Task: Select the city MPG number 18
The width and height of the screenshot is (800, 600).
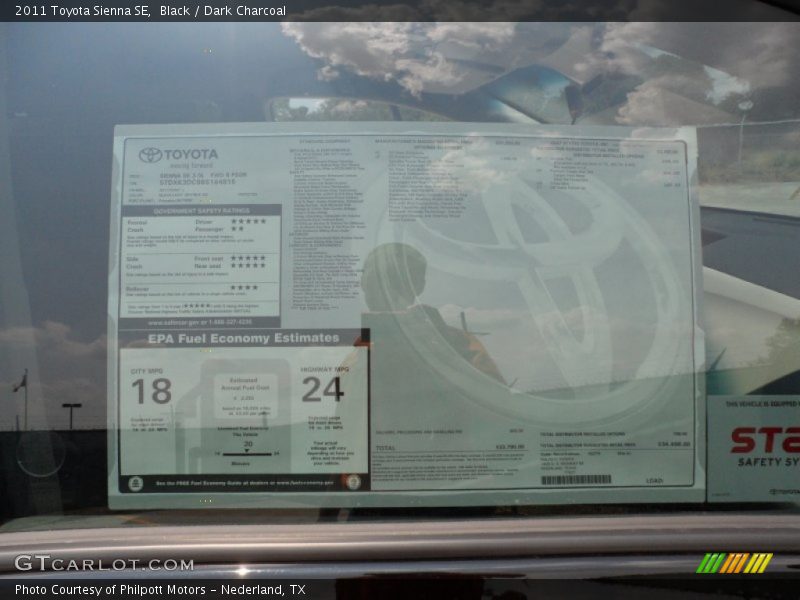Action: point(151,390)
